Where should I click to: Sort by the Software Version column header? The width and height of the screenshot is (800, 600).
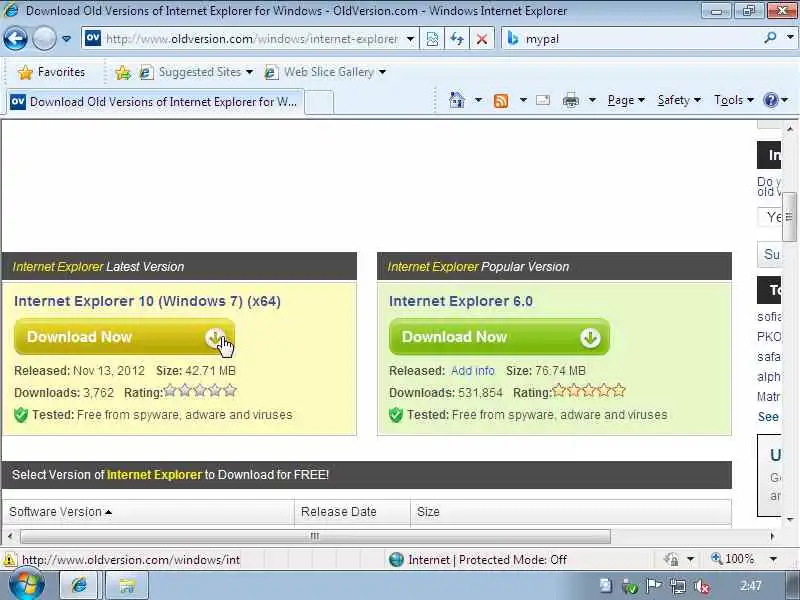coord(148,512)
